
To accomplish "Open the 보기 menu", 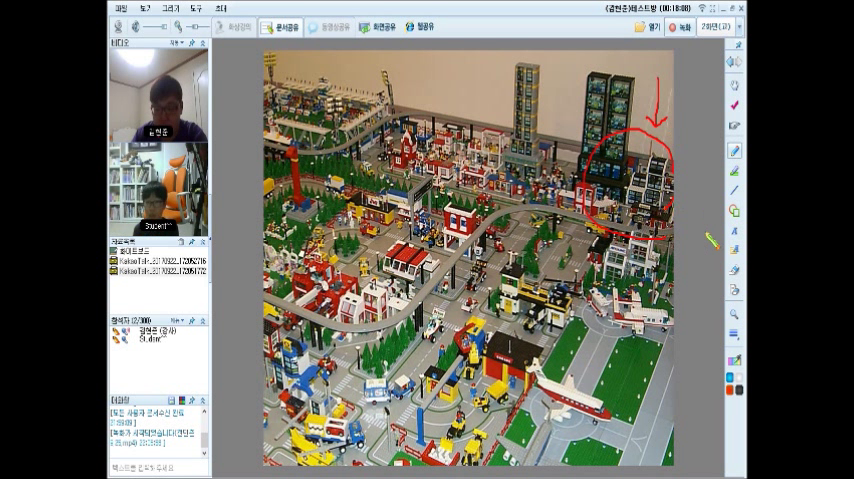I will [x=145, y=8].
